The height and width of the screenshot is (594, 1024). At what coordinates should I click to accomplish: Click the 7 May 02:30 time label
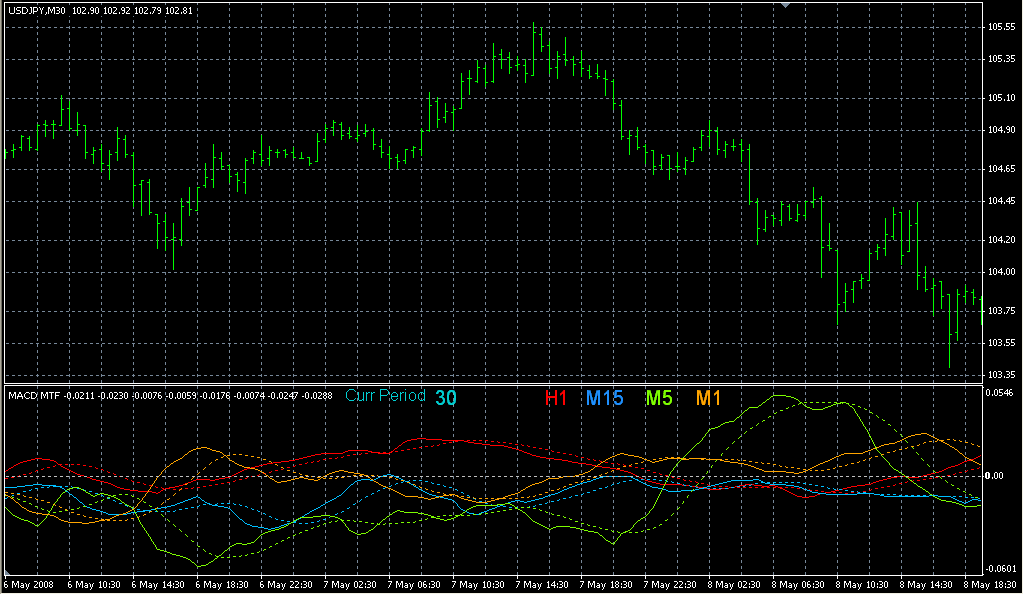[x=350, y=584]
